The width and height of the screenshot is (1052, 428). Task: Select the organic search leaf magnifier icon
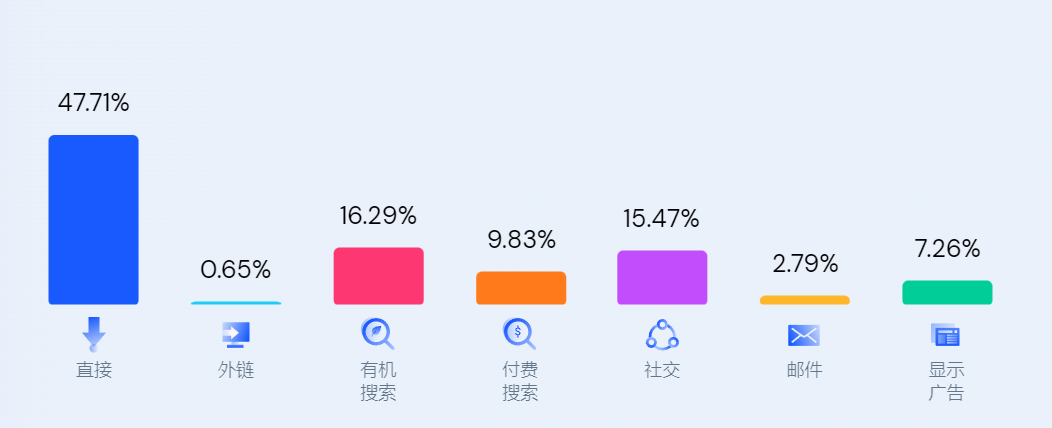[378, 333]
